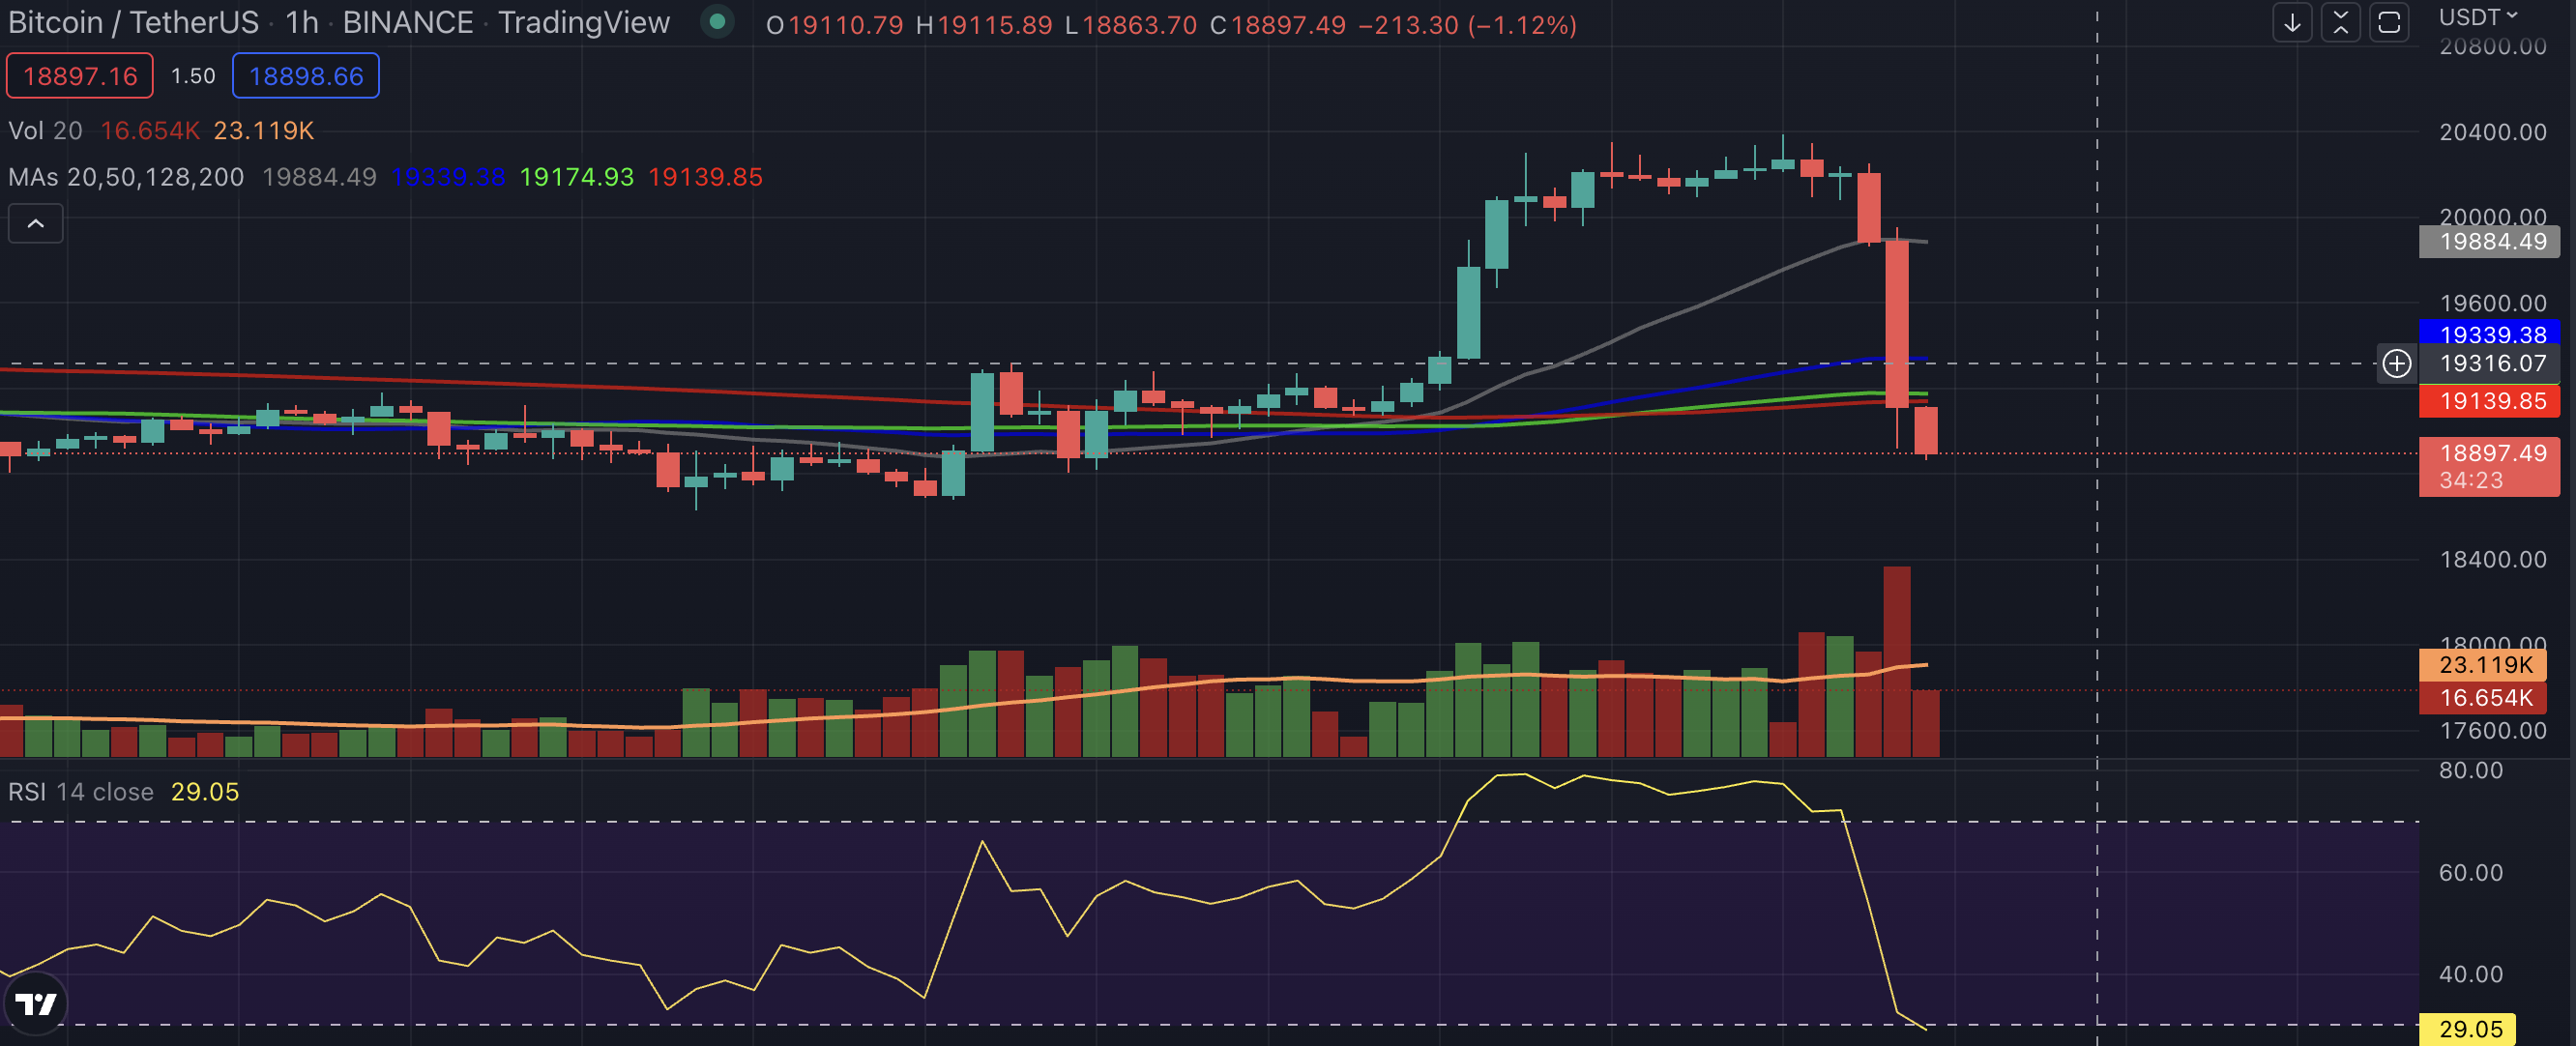Image resolution: width=2576 pixels, height=1046 pixels.
Task: Click the spread value 1.50
Action: pos(193,76)
